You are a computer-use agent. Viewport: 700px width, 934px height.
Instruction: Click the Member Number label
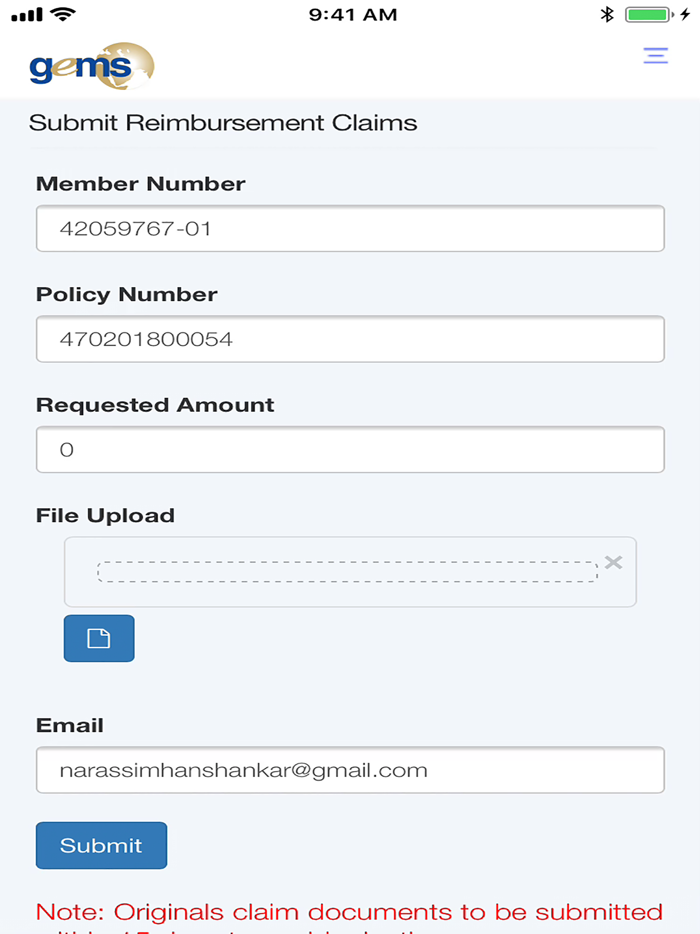point(140,184)
